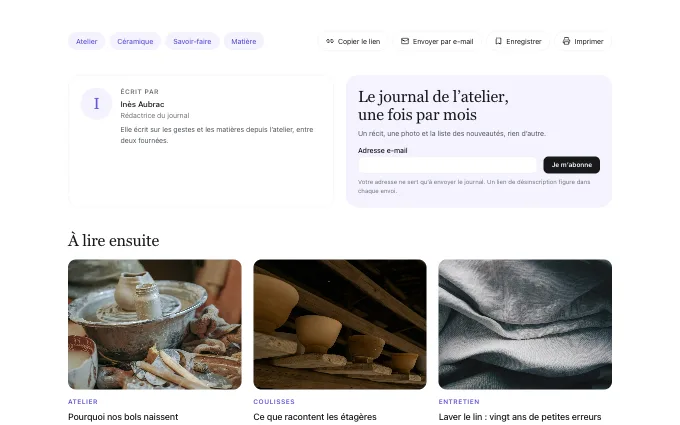
Task: Focus the Adresse e-mail input field
Action: 447,165
